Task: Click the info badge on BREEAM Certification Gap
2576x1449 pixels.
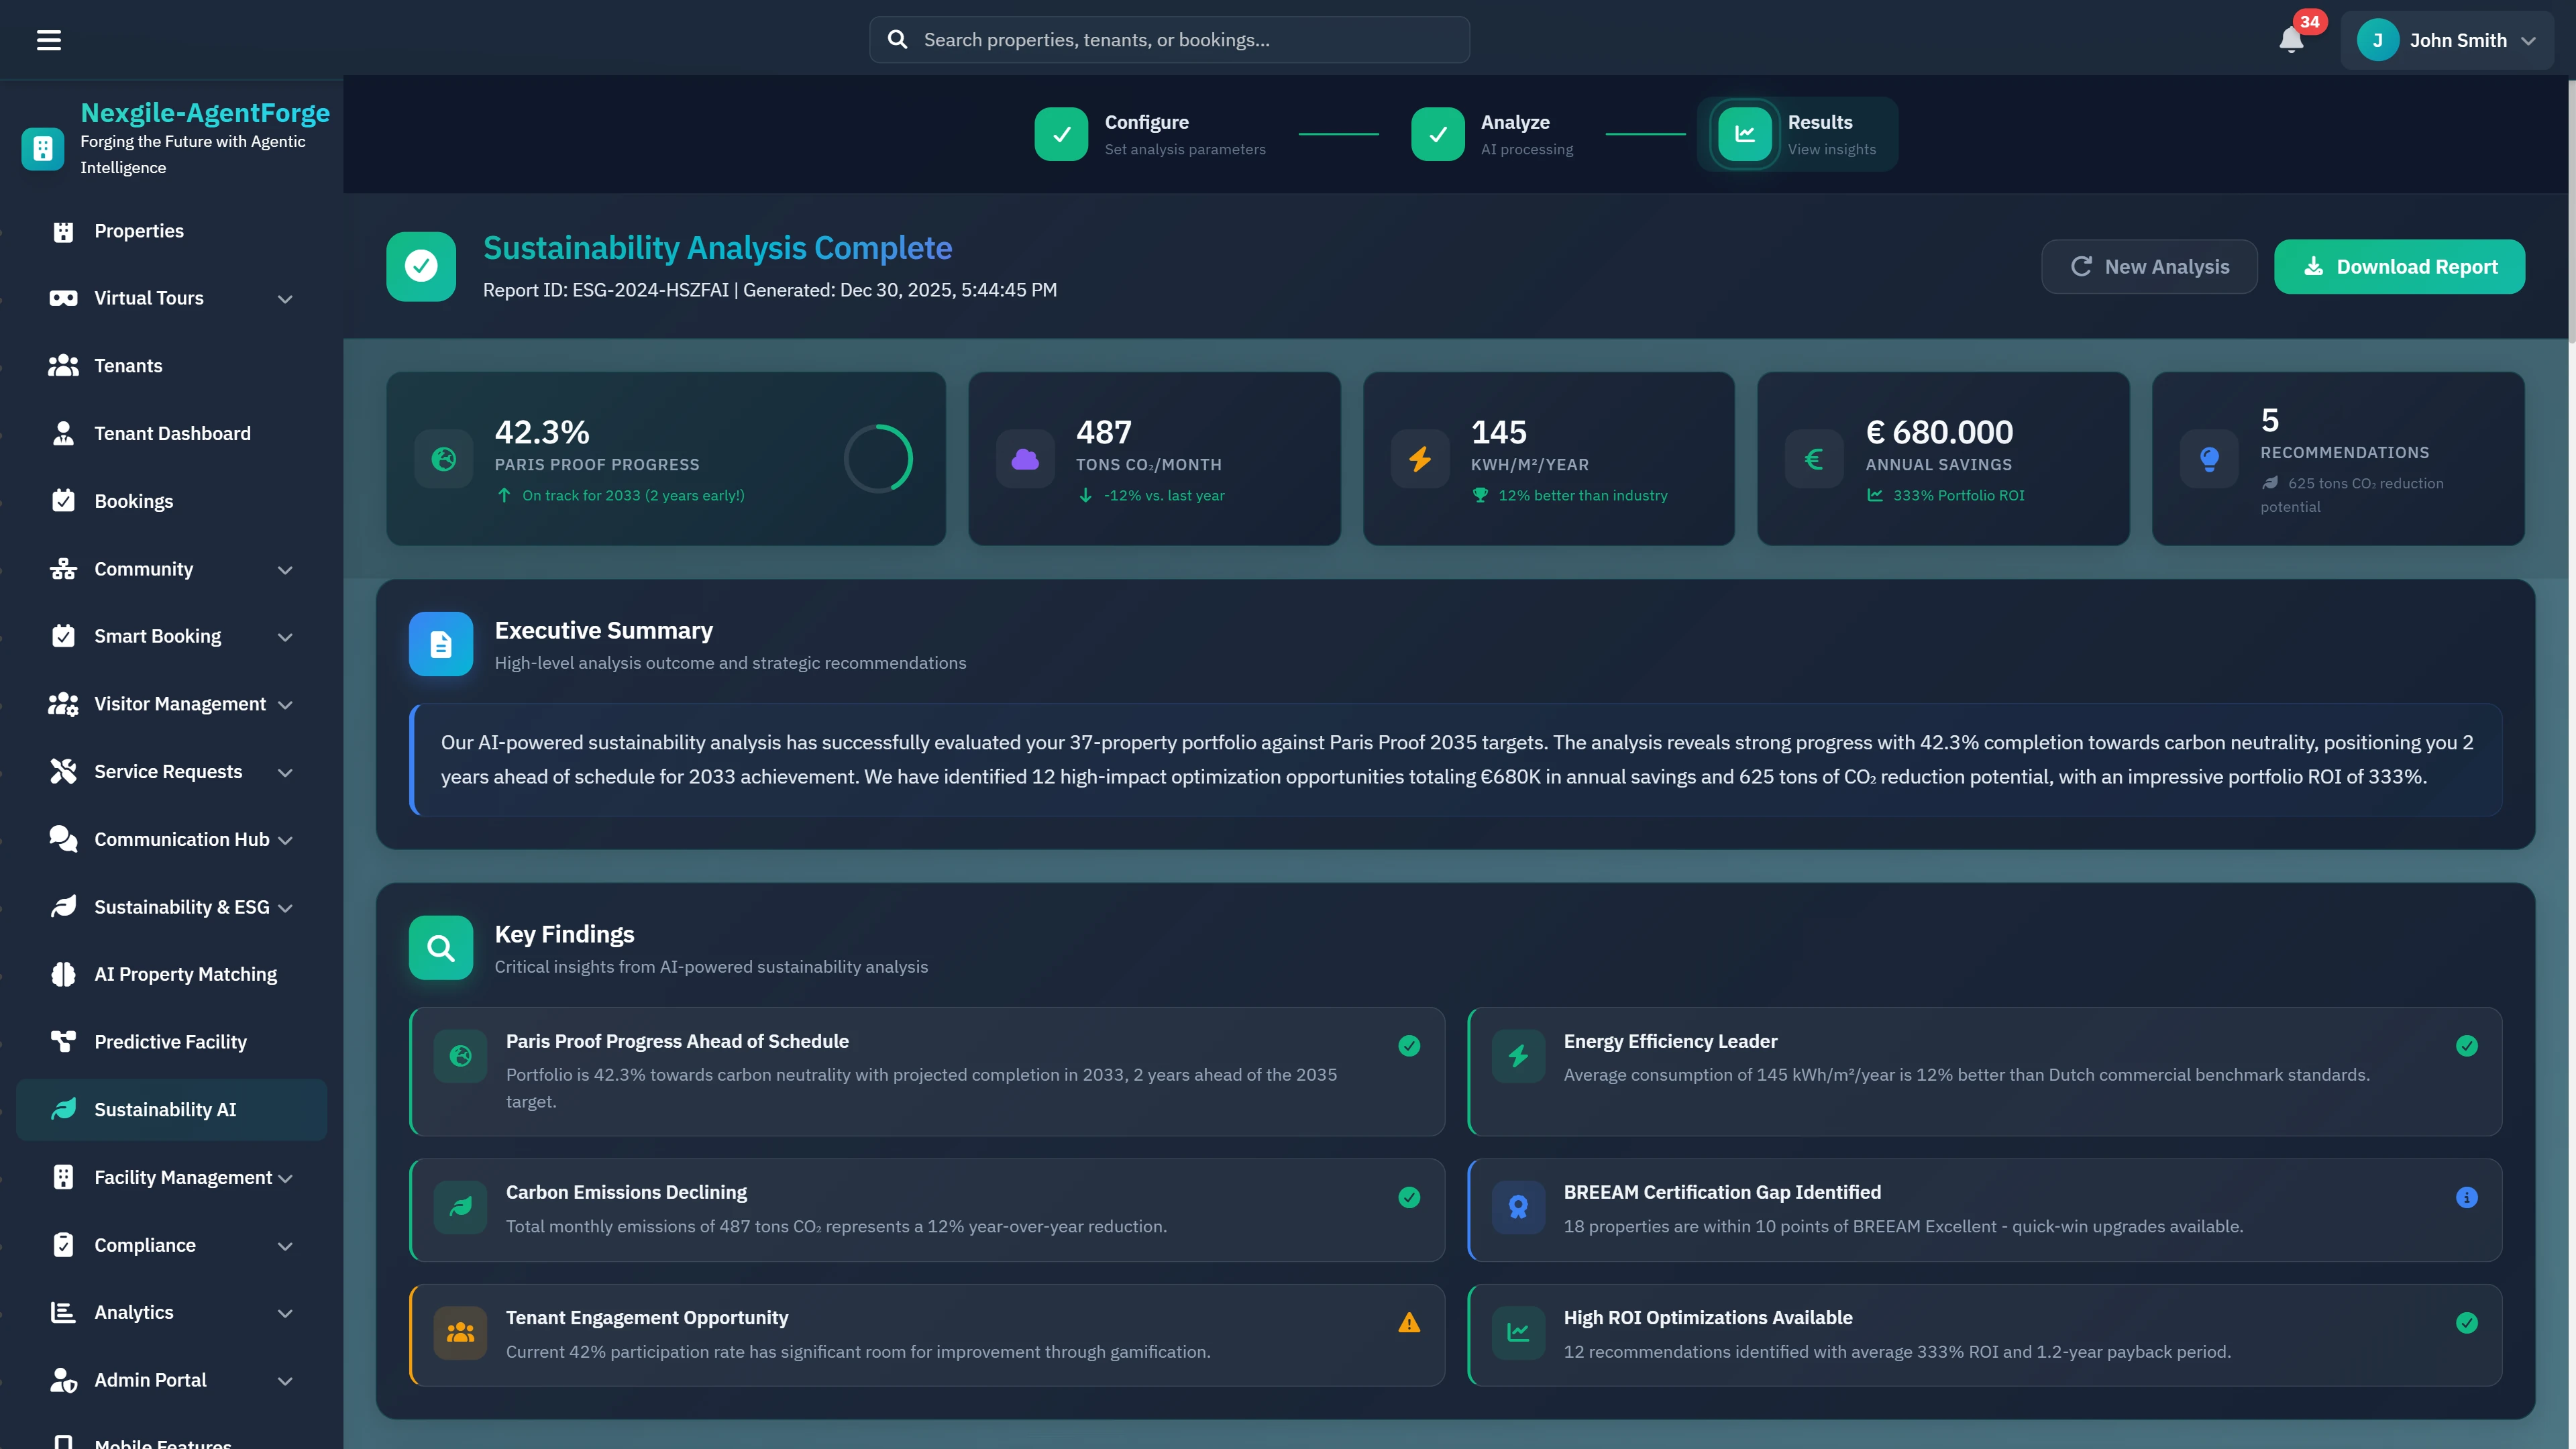Action: pyautogui.click(x=2467, y=1197)
